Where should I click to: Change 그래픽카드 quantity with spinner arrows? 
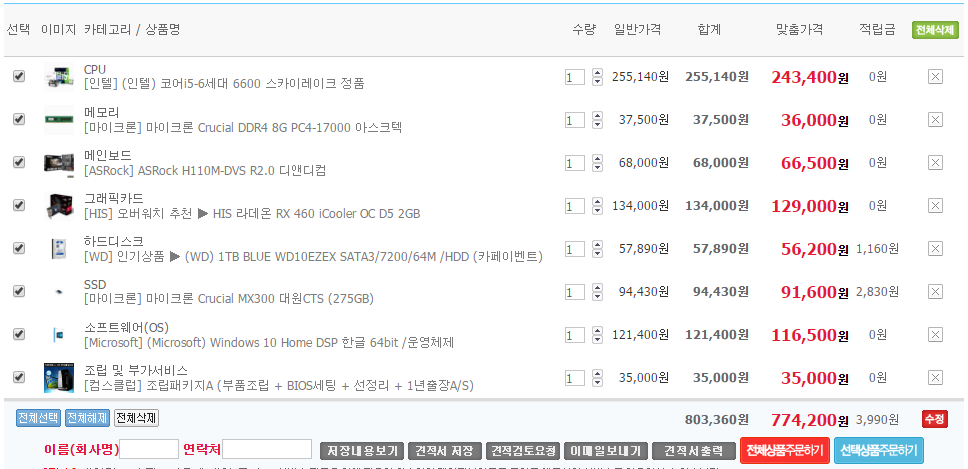[x=597, y=206]
